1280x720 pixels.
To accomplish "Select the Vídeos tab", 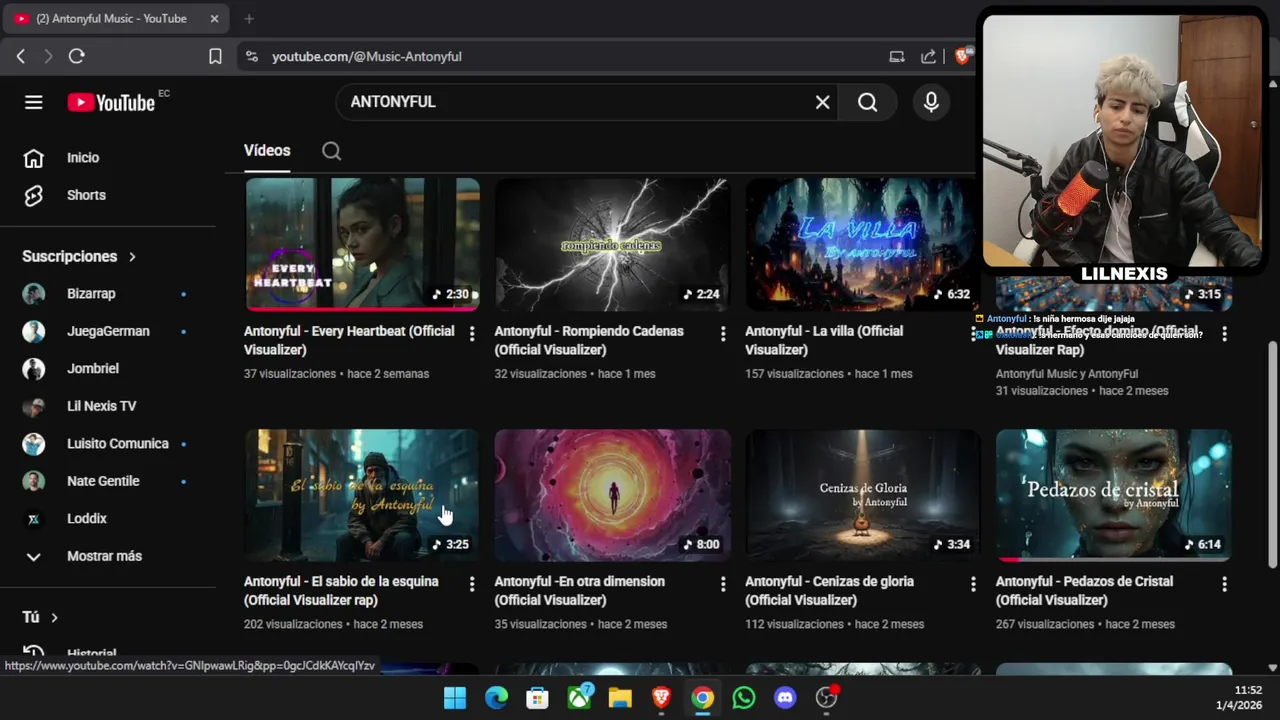I will click(x=267, y=151).
